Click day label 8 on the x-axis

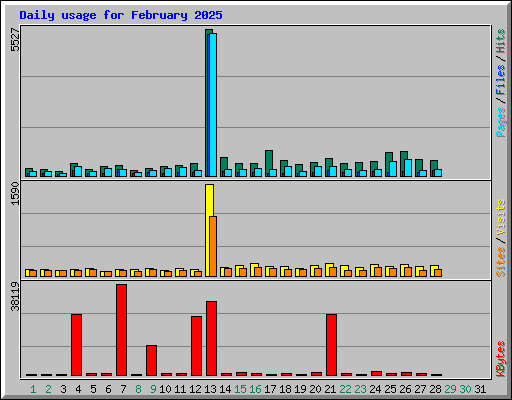click(x=138, y=389)
